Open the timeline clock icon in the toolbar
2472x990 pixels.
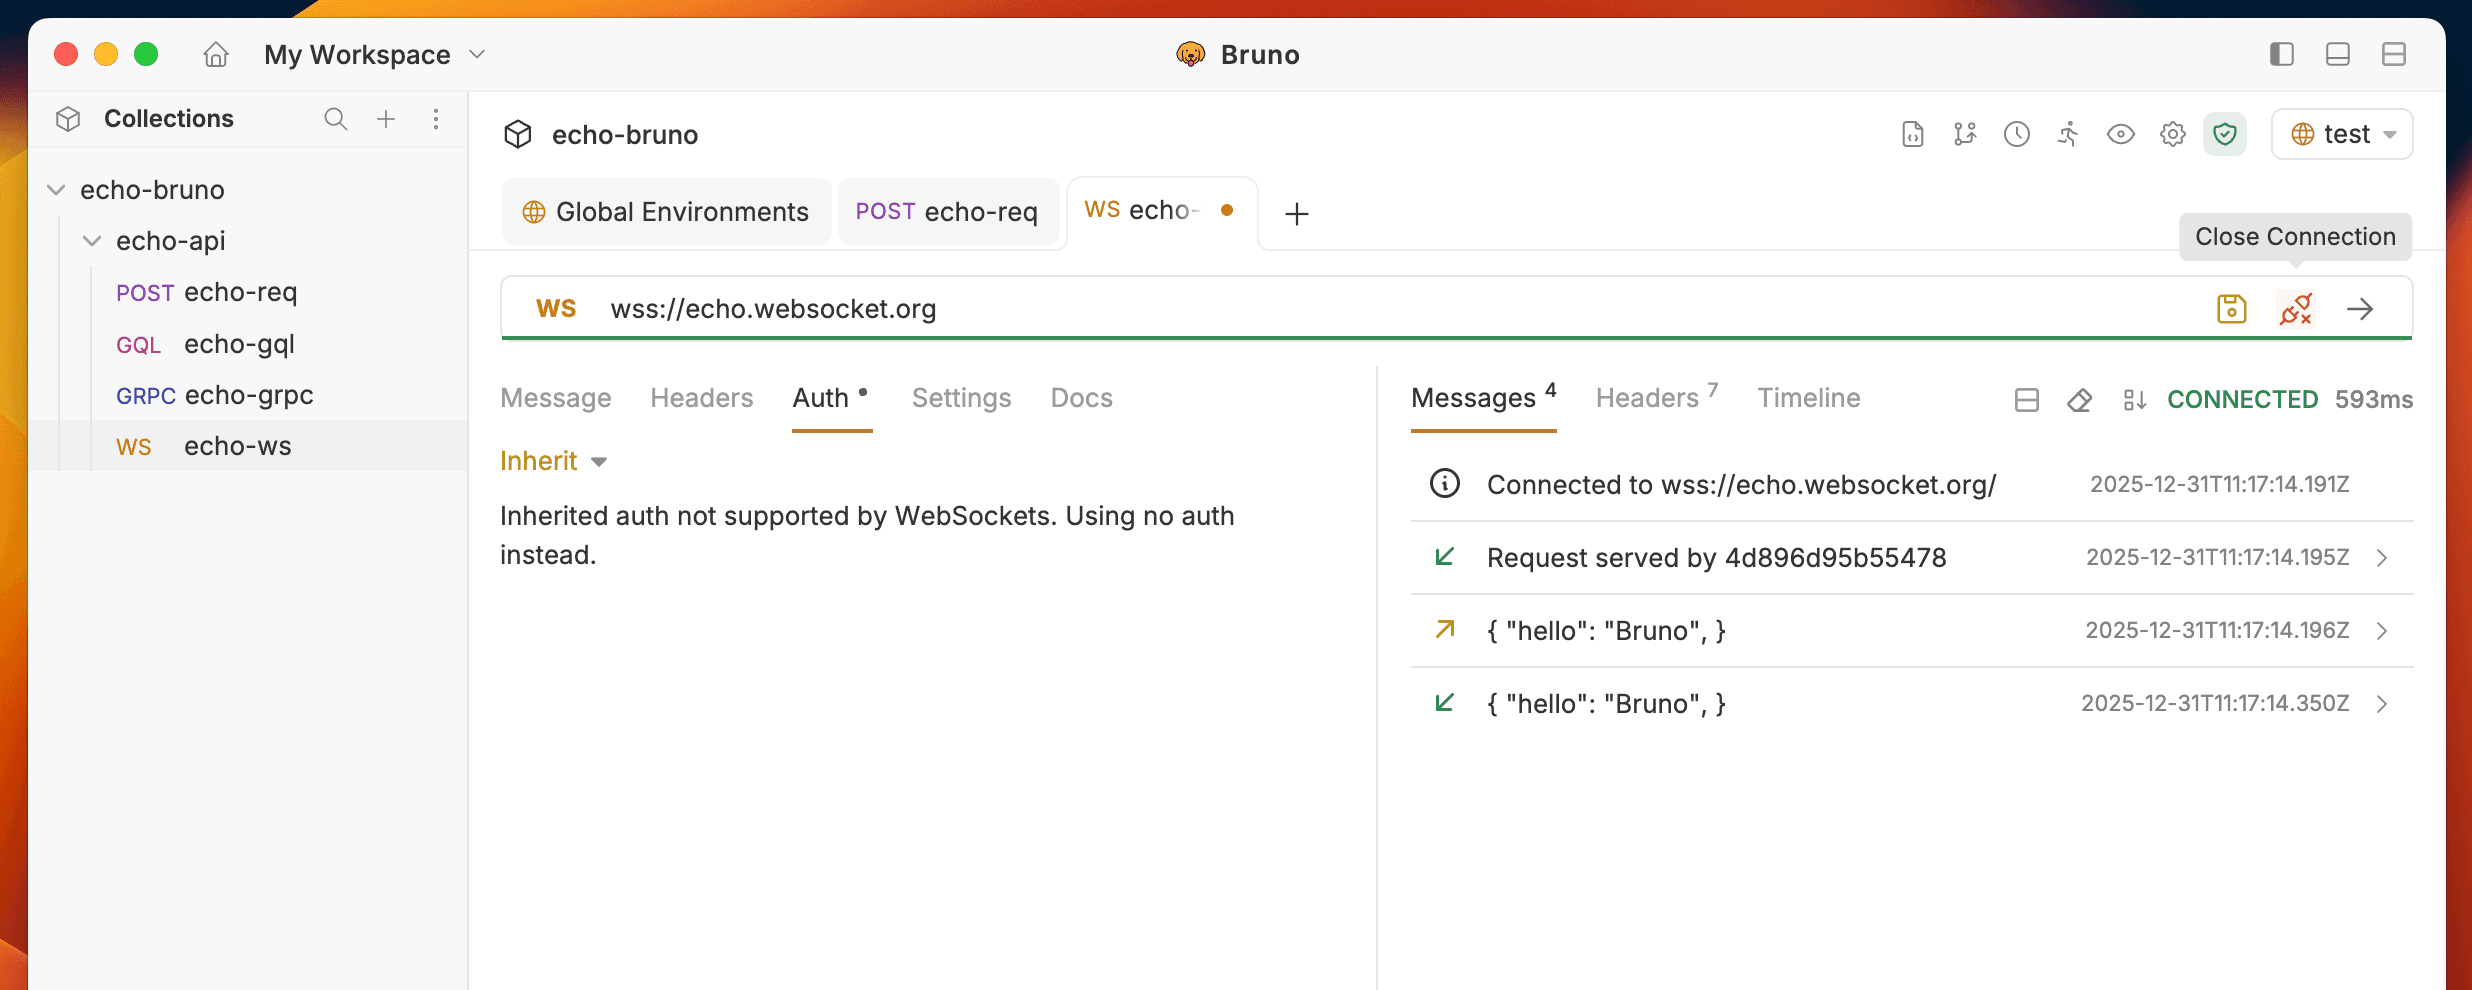click(x=2016, y=134)
